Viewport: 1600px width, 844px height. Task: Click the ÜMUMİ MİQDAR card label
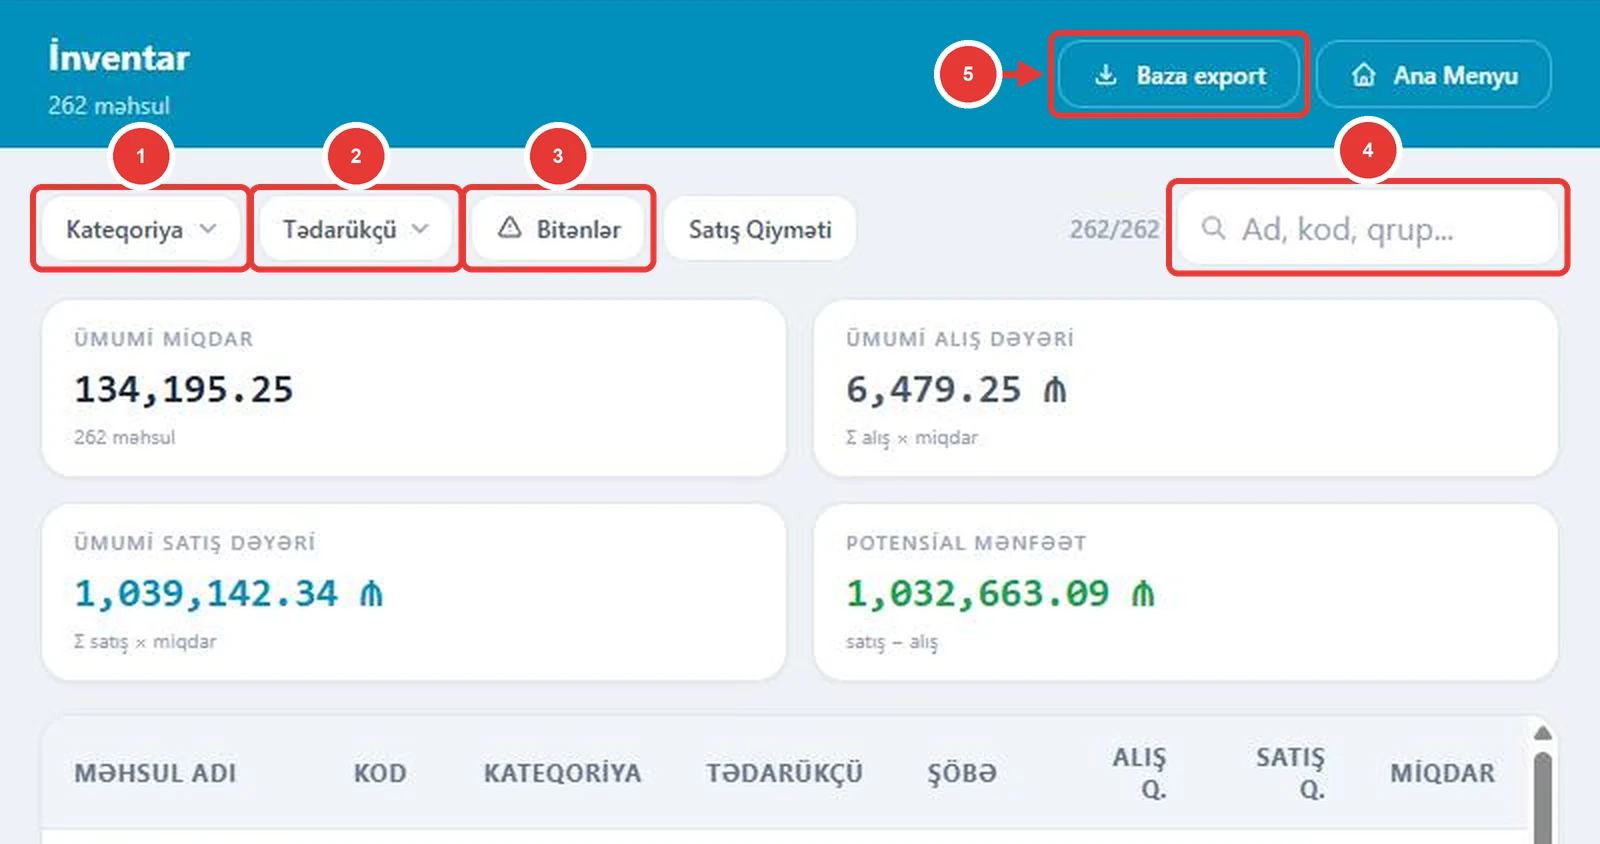[x=164, y=339]
